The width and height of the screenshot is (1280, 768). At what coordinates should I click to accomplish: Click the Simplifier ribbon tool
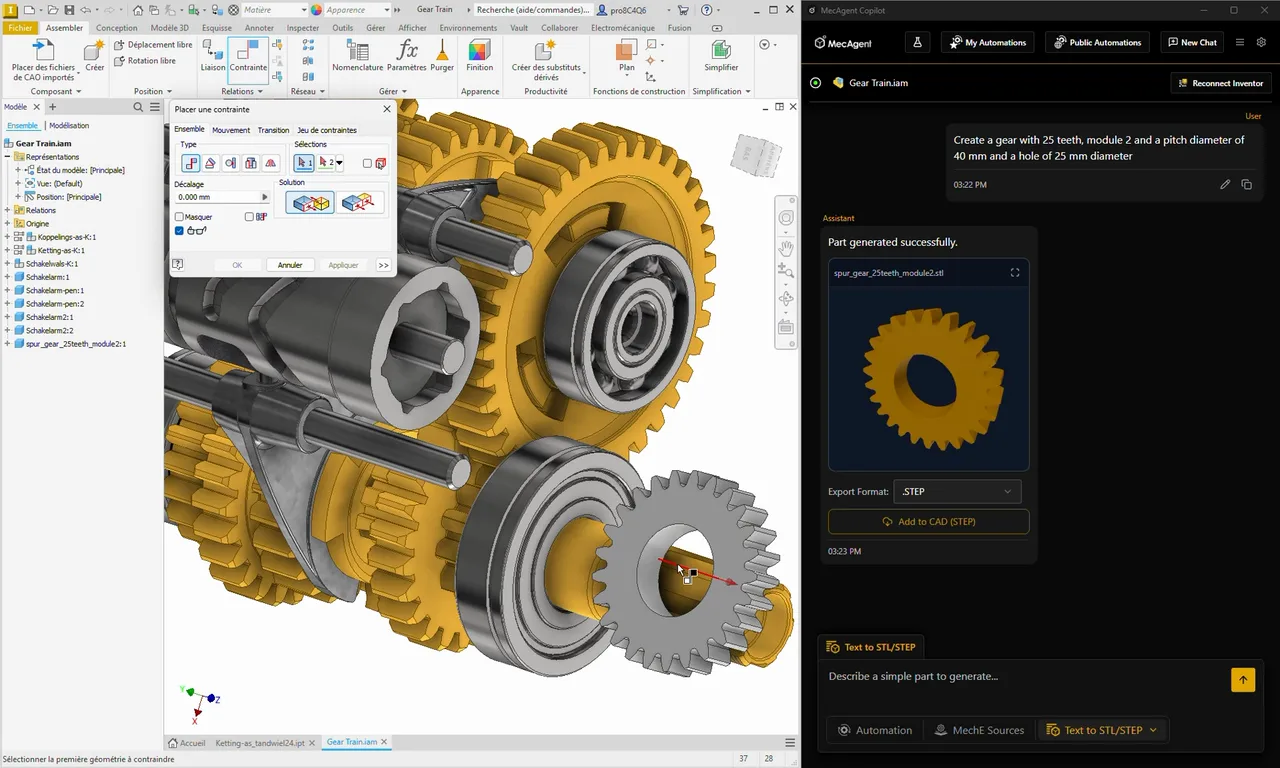[721, 56]
